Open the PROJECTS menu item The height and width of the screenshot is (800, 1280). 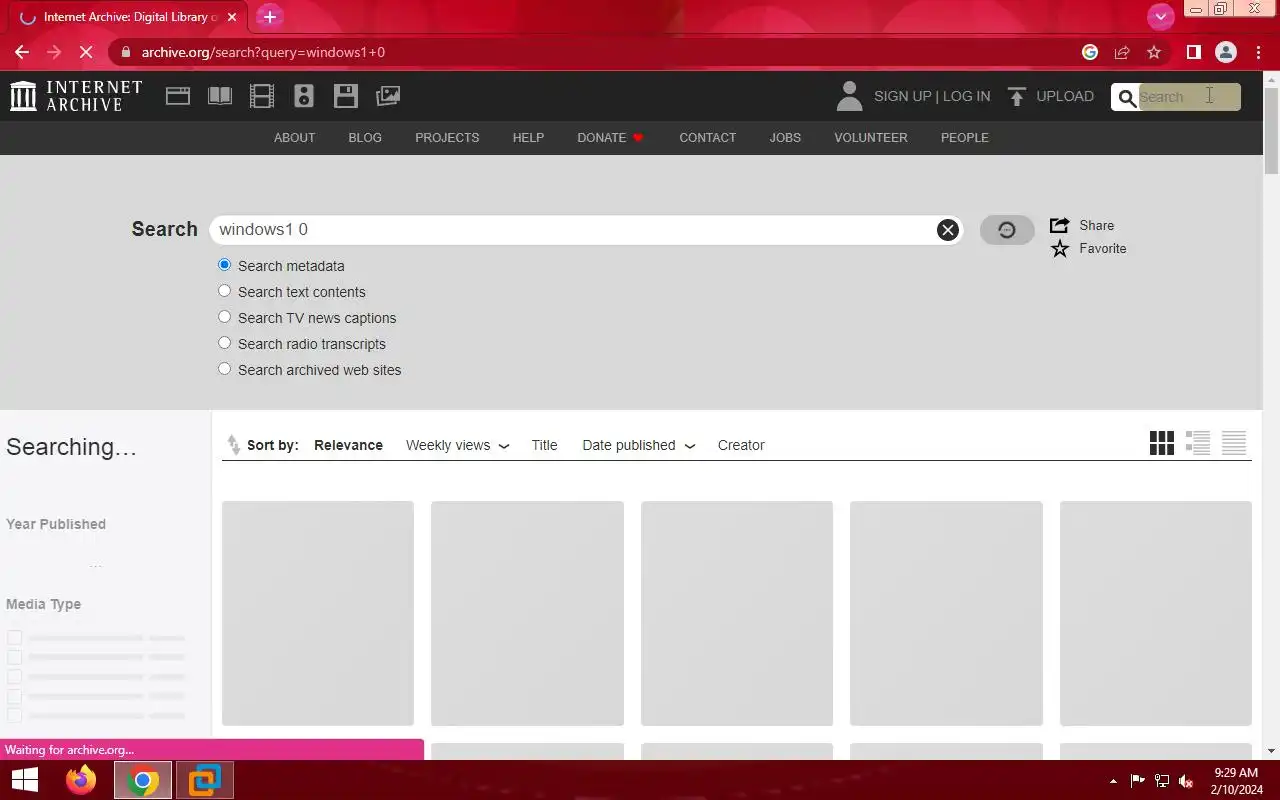447,138
